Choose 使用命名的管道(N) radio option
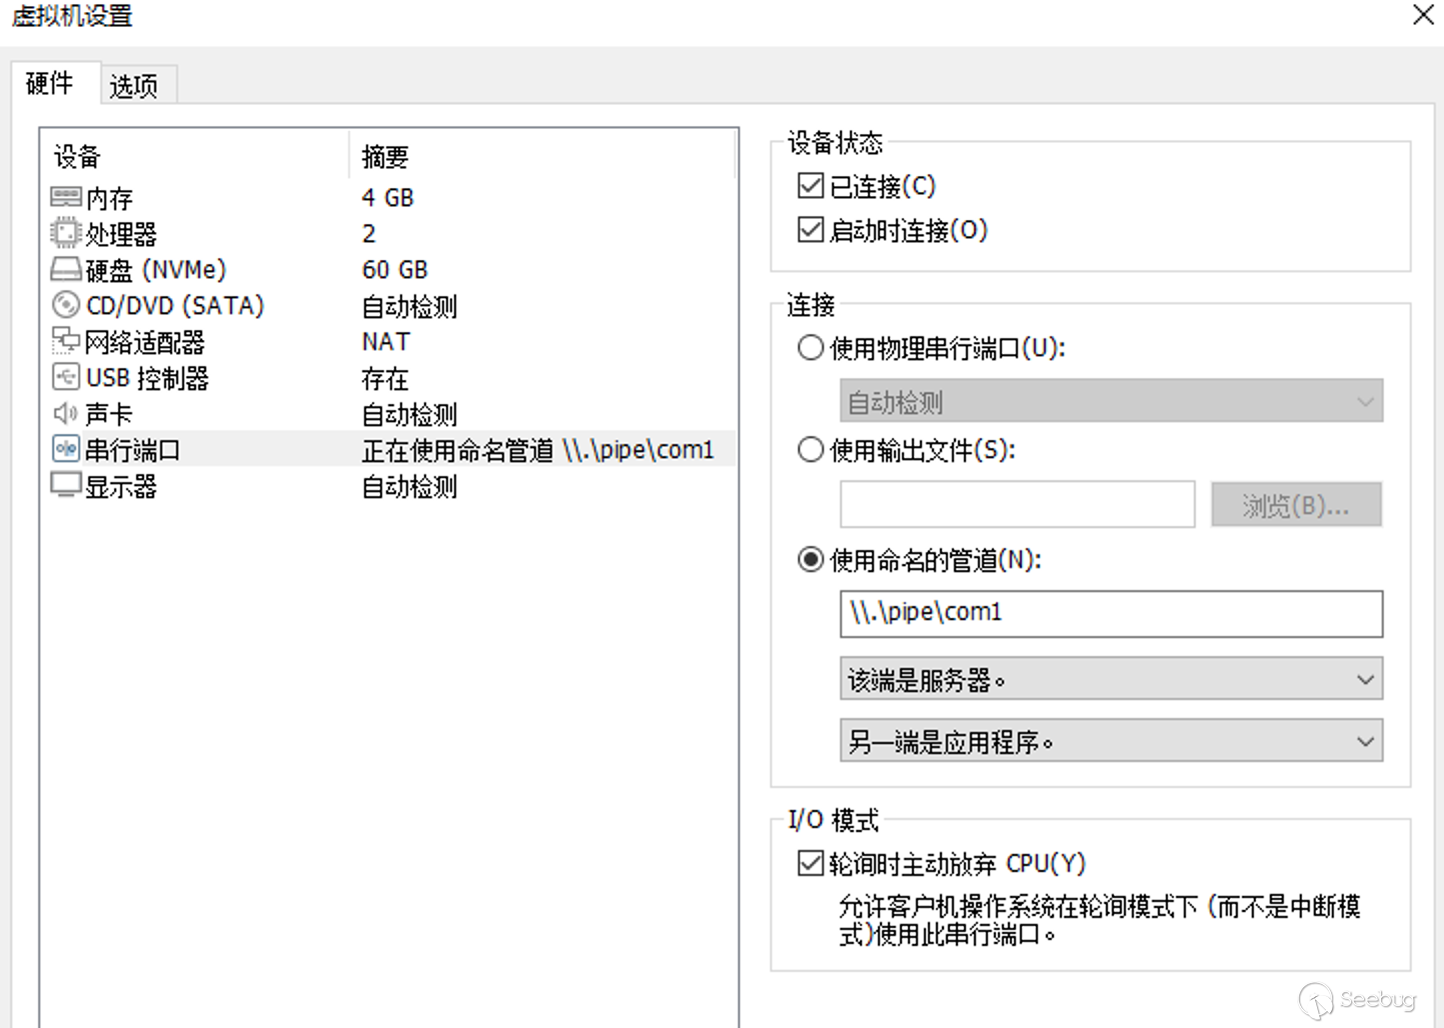Screen dimensions: 1444x1028 [810, 560]
